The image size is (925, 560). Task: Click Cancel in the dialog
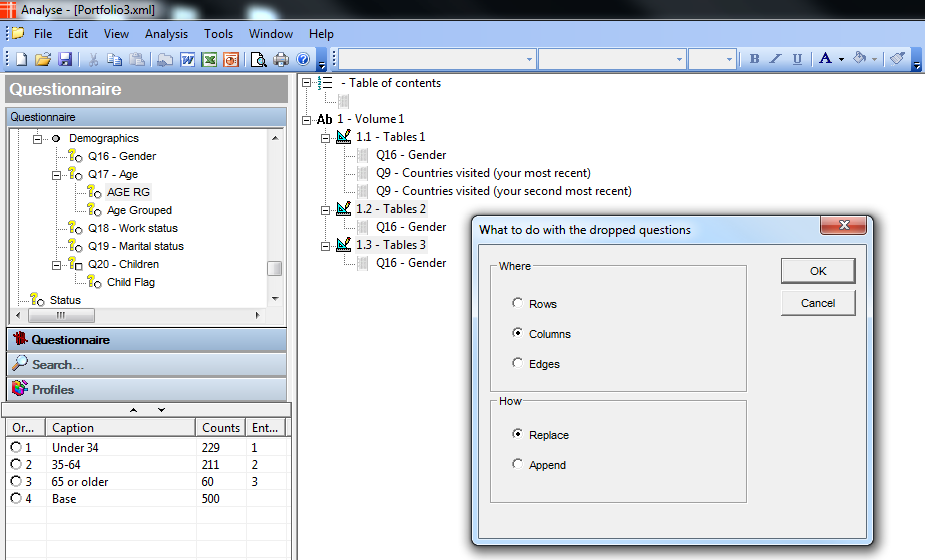pos(817,303)
